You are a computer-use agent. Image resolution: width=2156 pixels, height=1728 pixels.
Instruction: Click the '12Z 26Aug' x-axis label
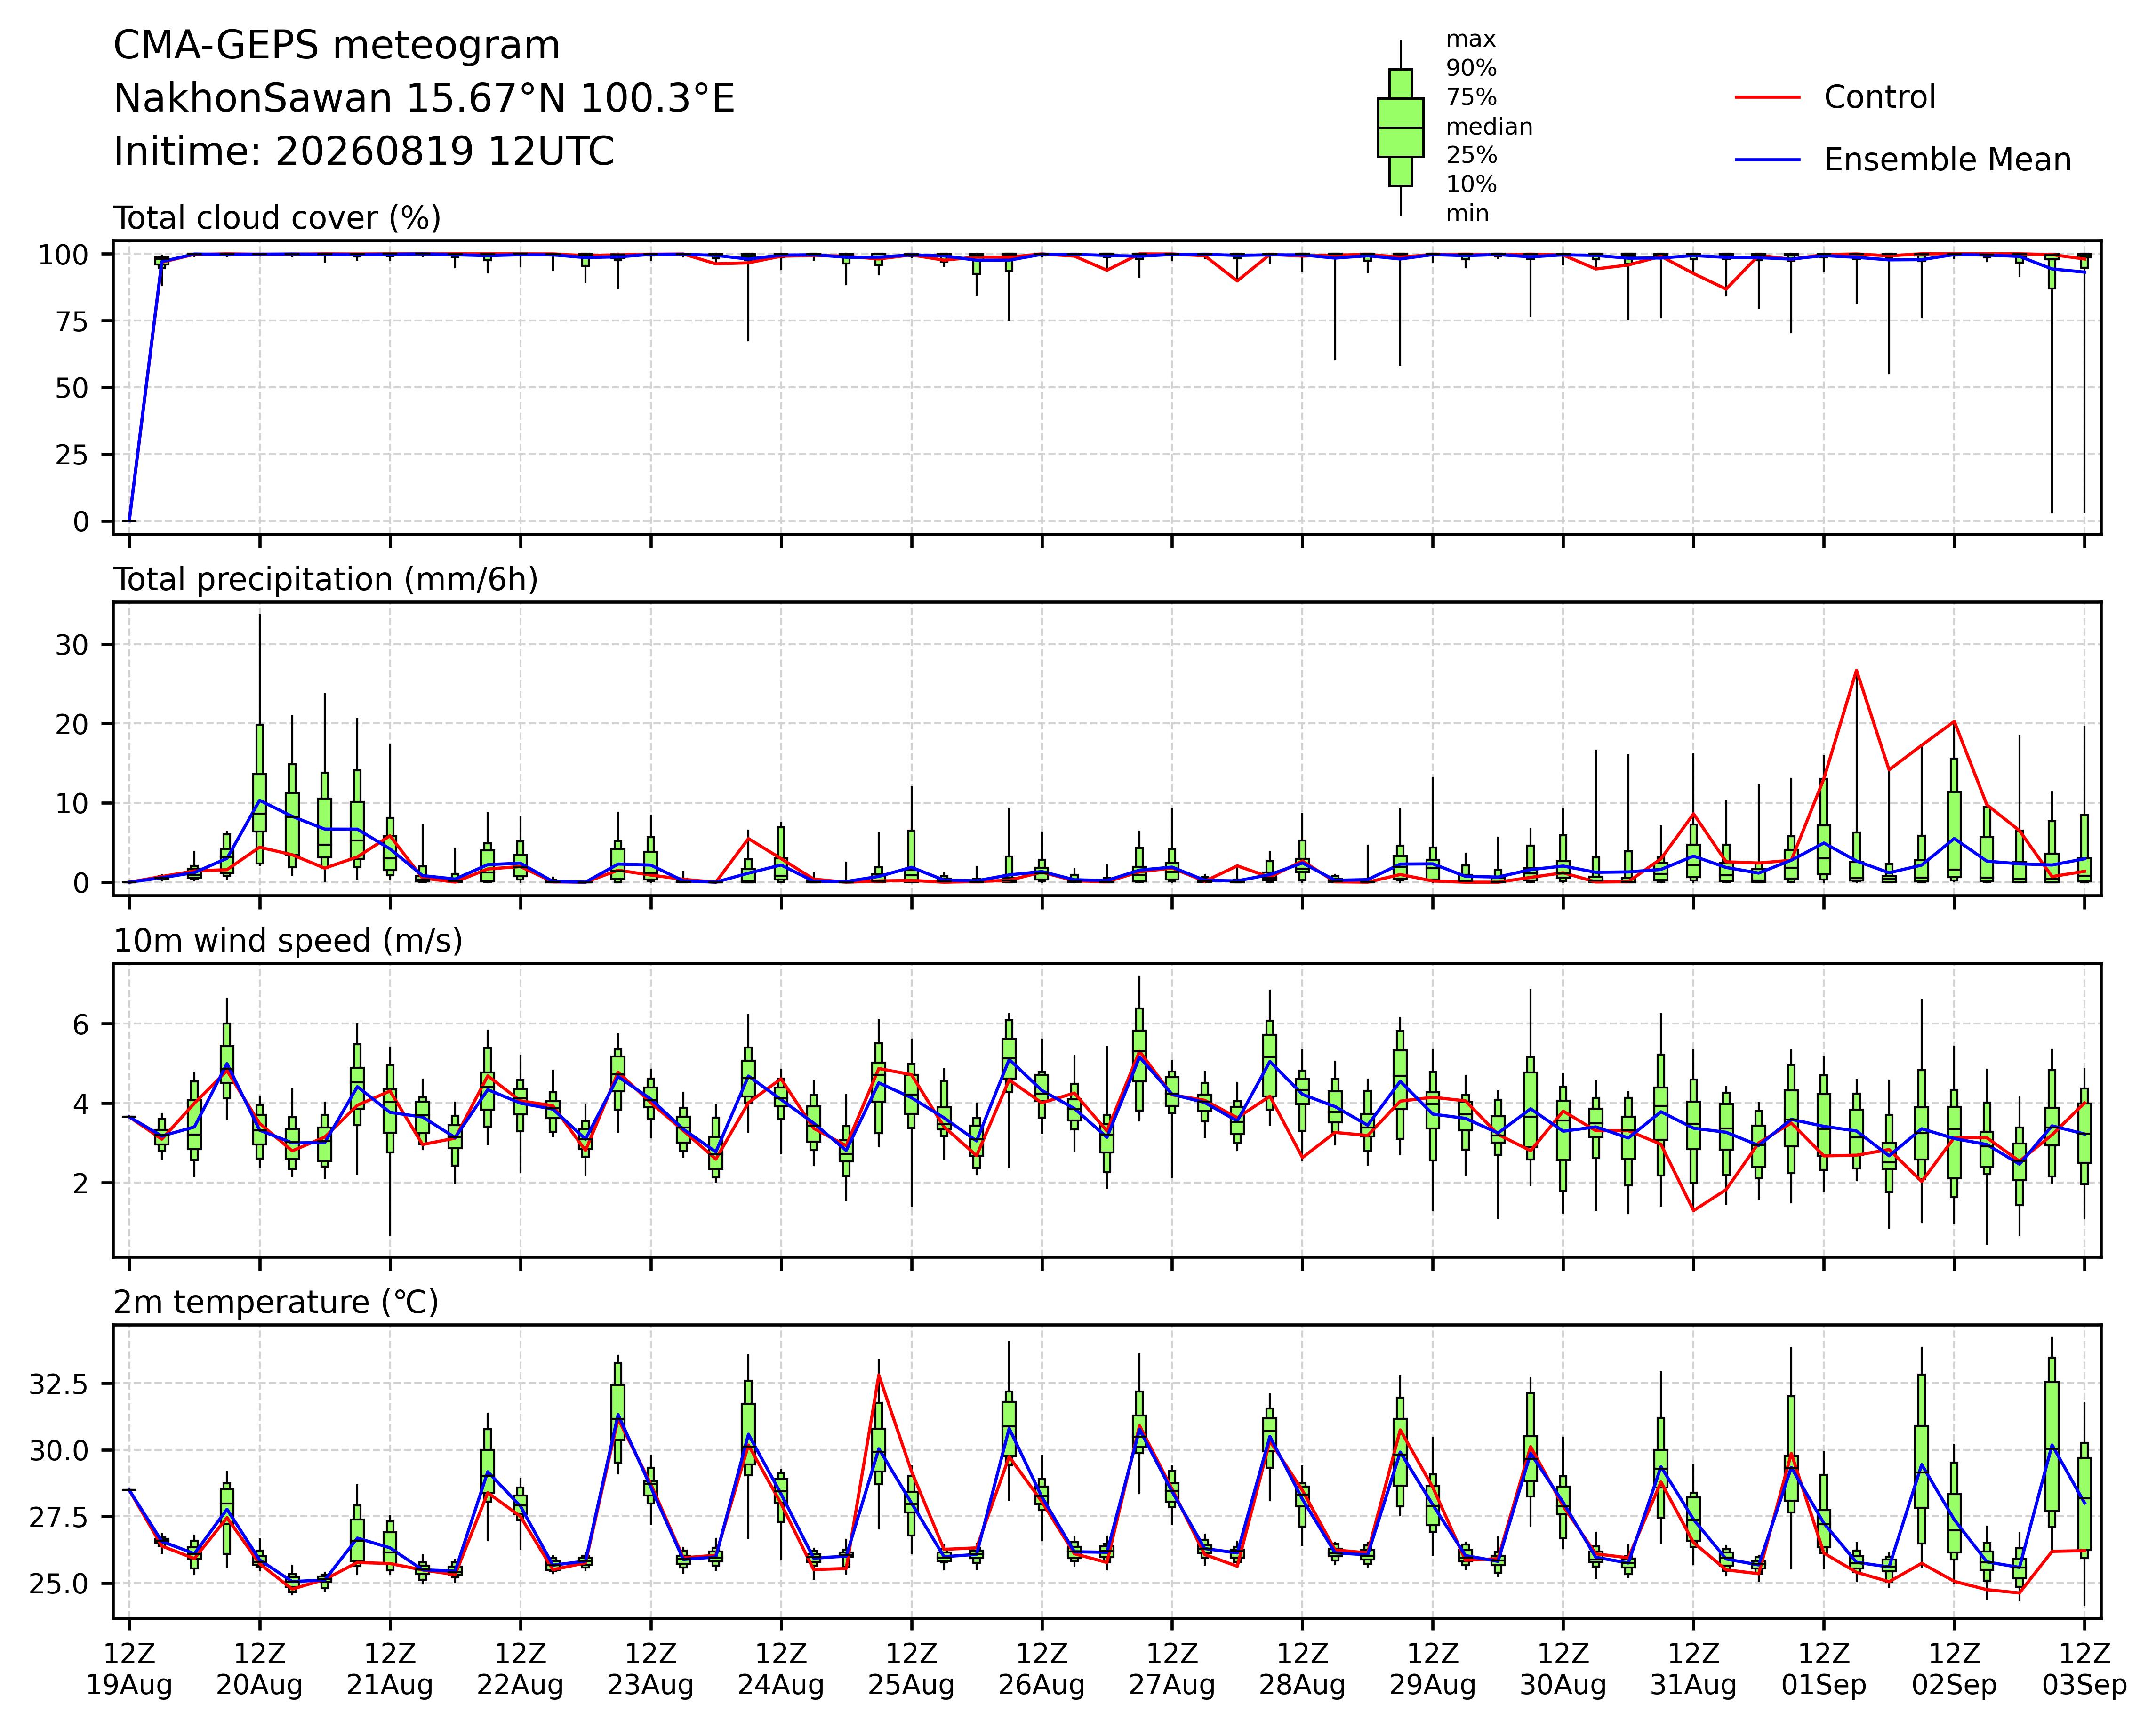point(1042,1669)
